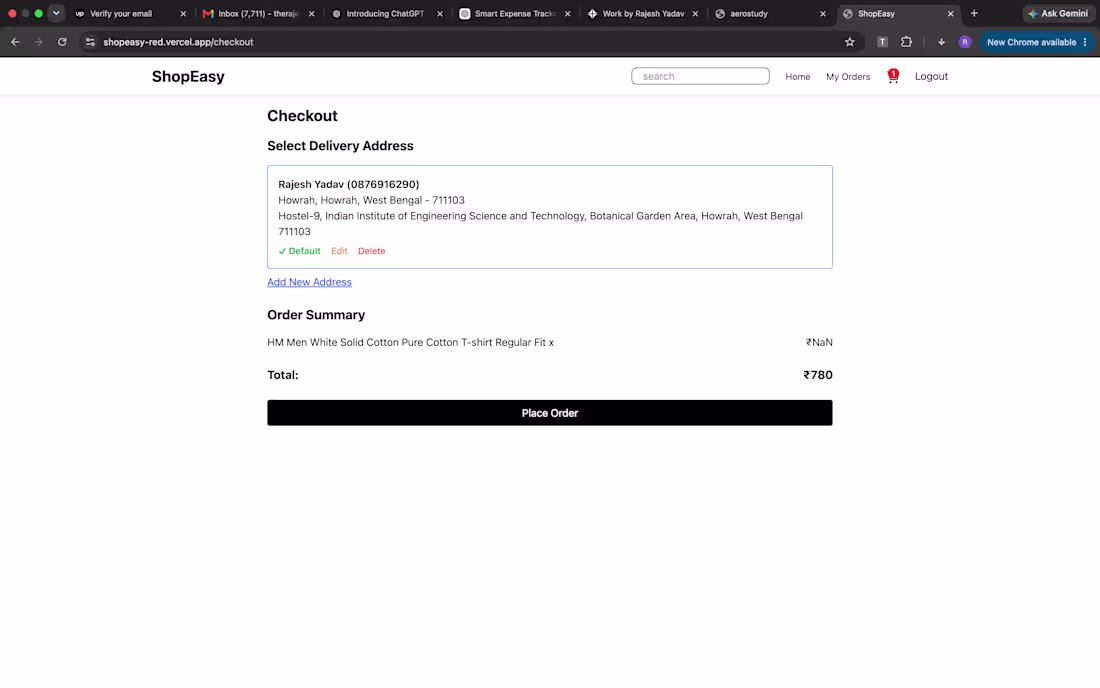Click the address bar URL
The width and height of the screenshot is (1100, 688).
point(178,42)
